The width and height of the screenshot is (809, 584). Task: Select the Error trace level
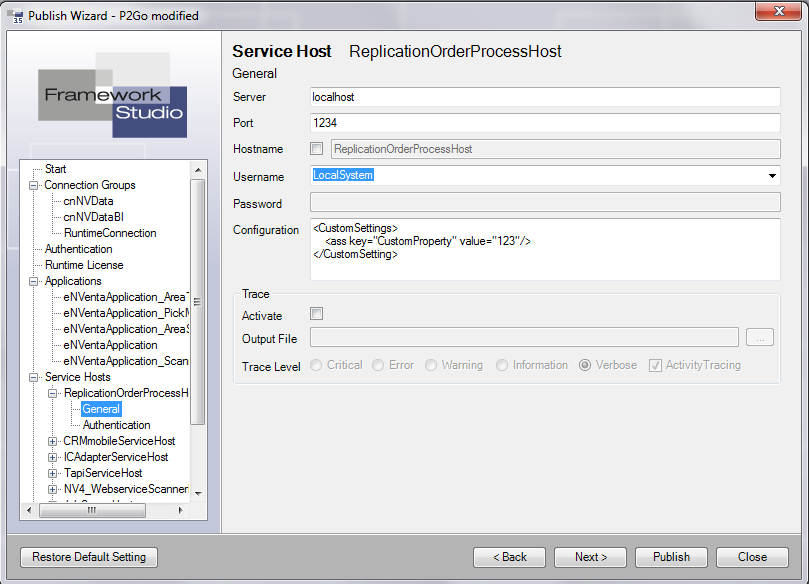tap(378, 365)
